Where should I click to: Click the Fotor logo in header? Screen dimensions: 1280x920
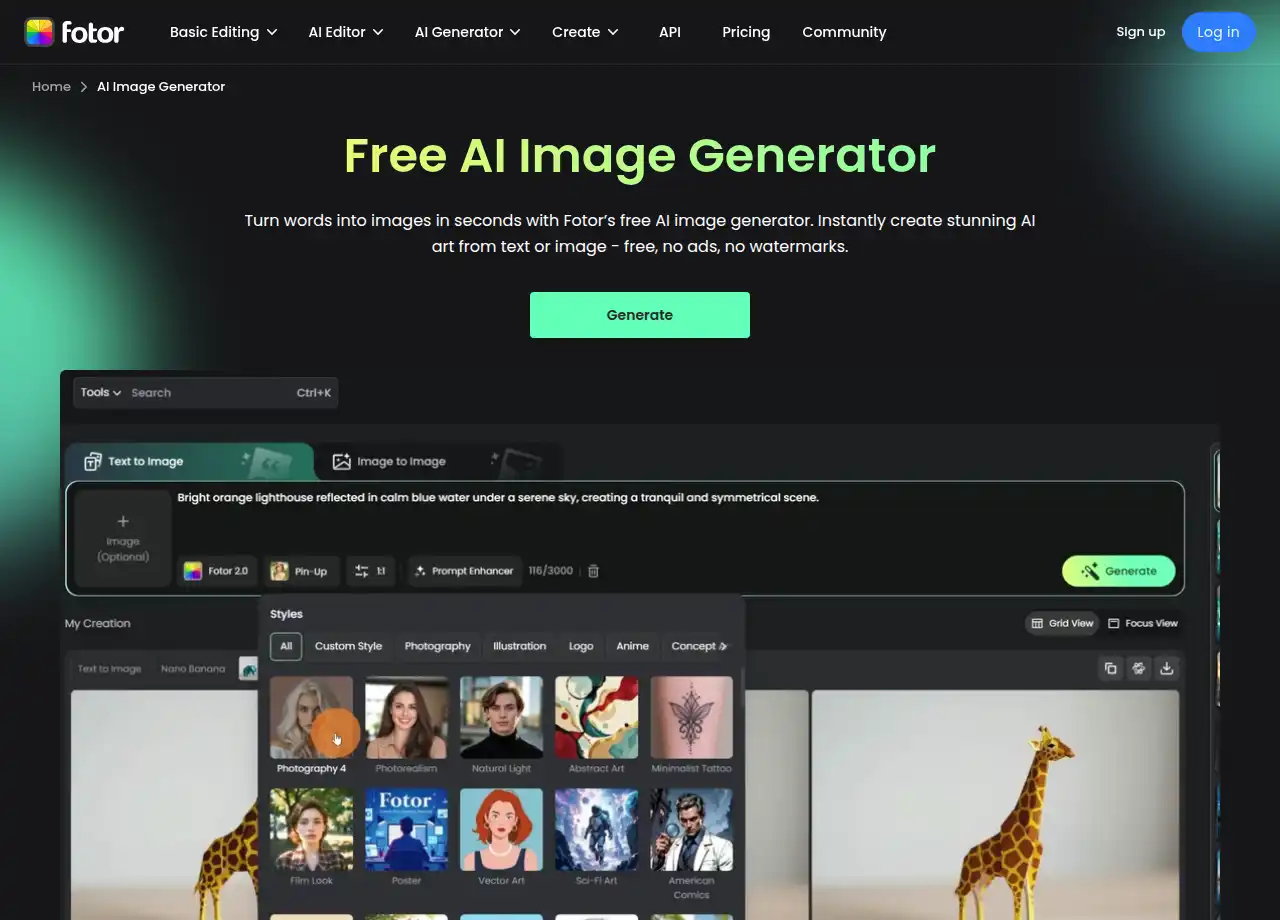(x=74, y=32)
